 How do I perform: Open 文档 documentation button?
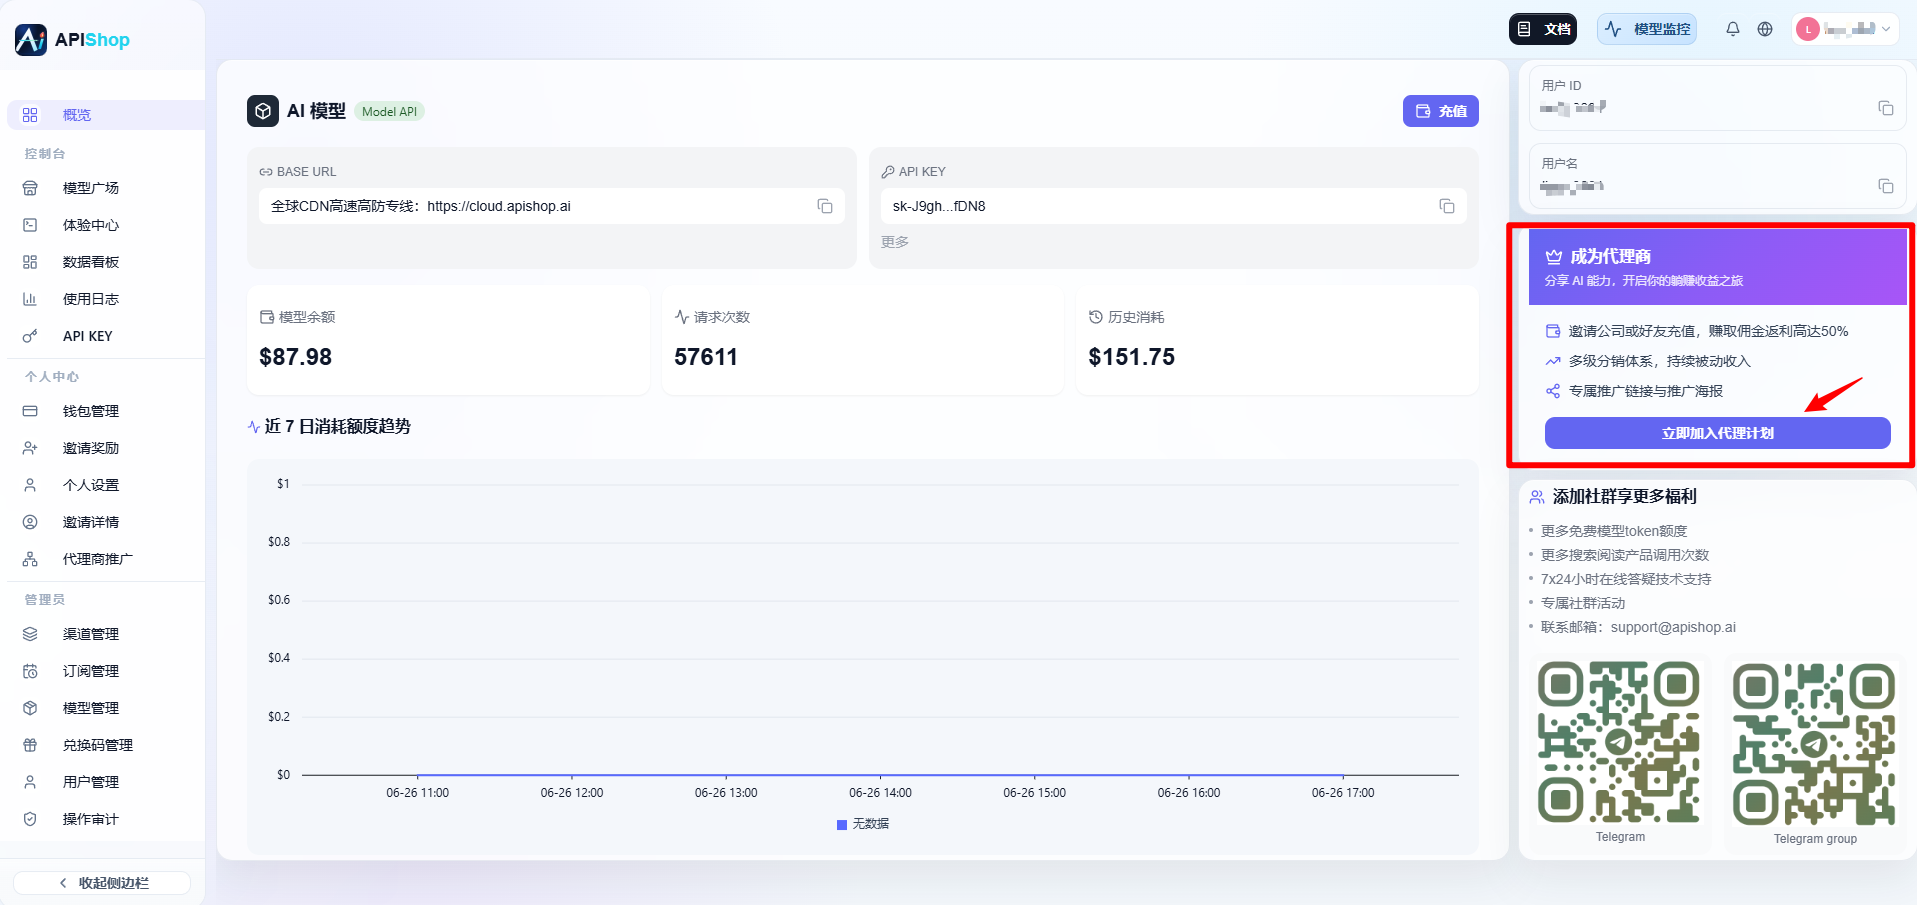pyautogui.click(x=1543, y=29)
